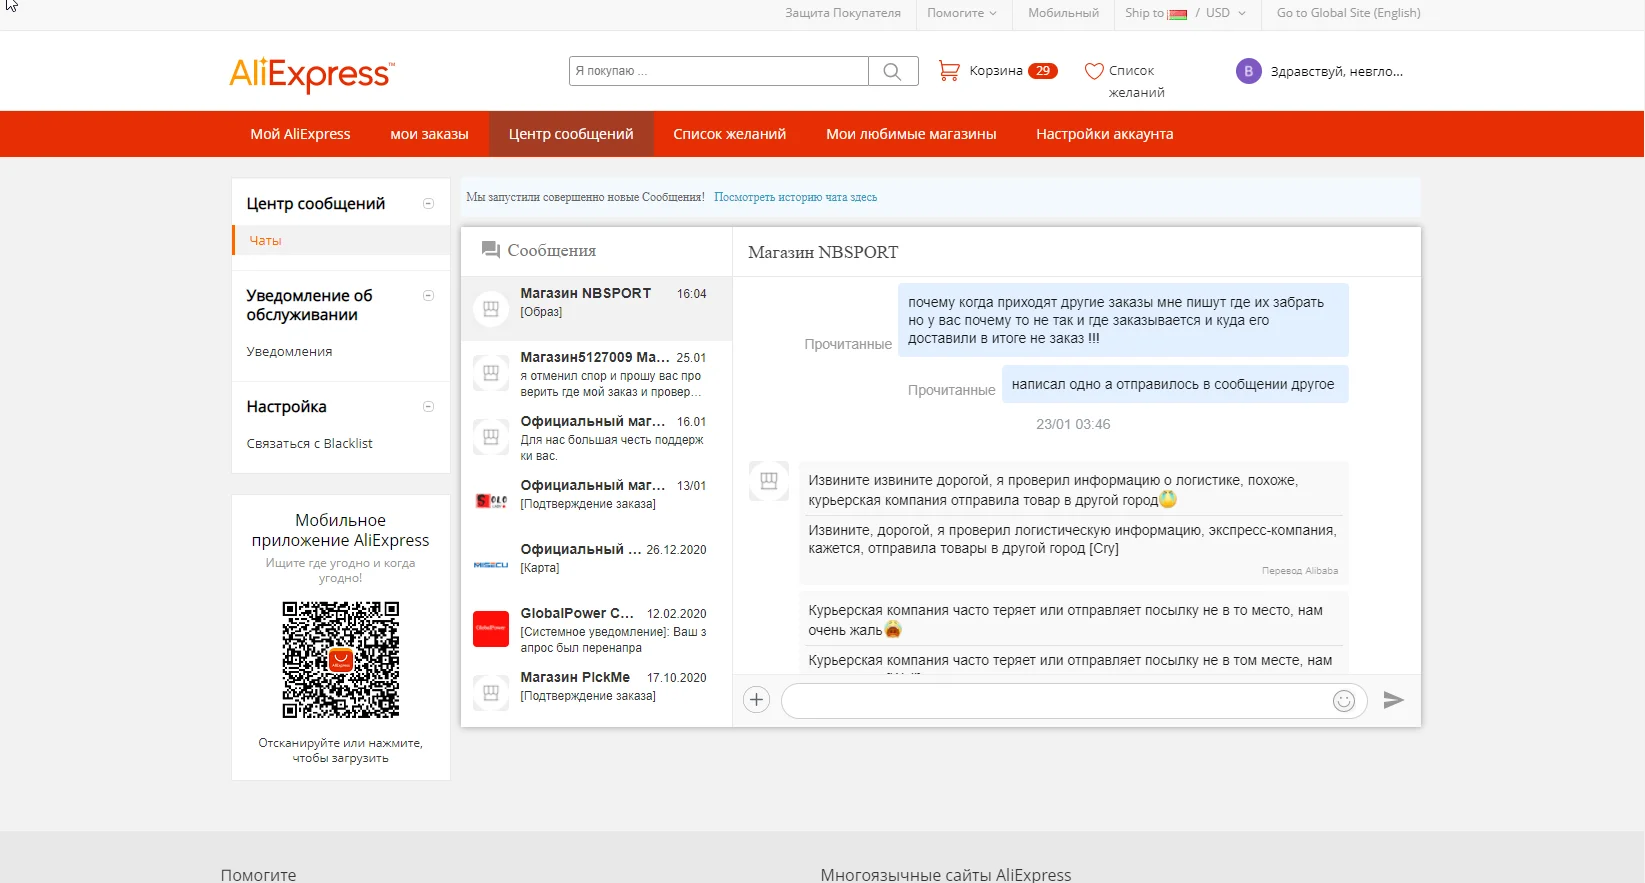
Task: Select the Центр сообщений tab
Action: tap(571, 134)
